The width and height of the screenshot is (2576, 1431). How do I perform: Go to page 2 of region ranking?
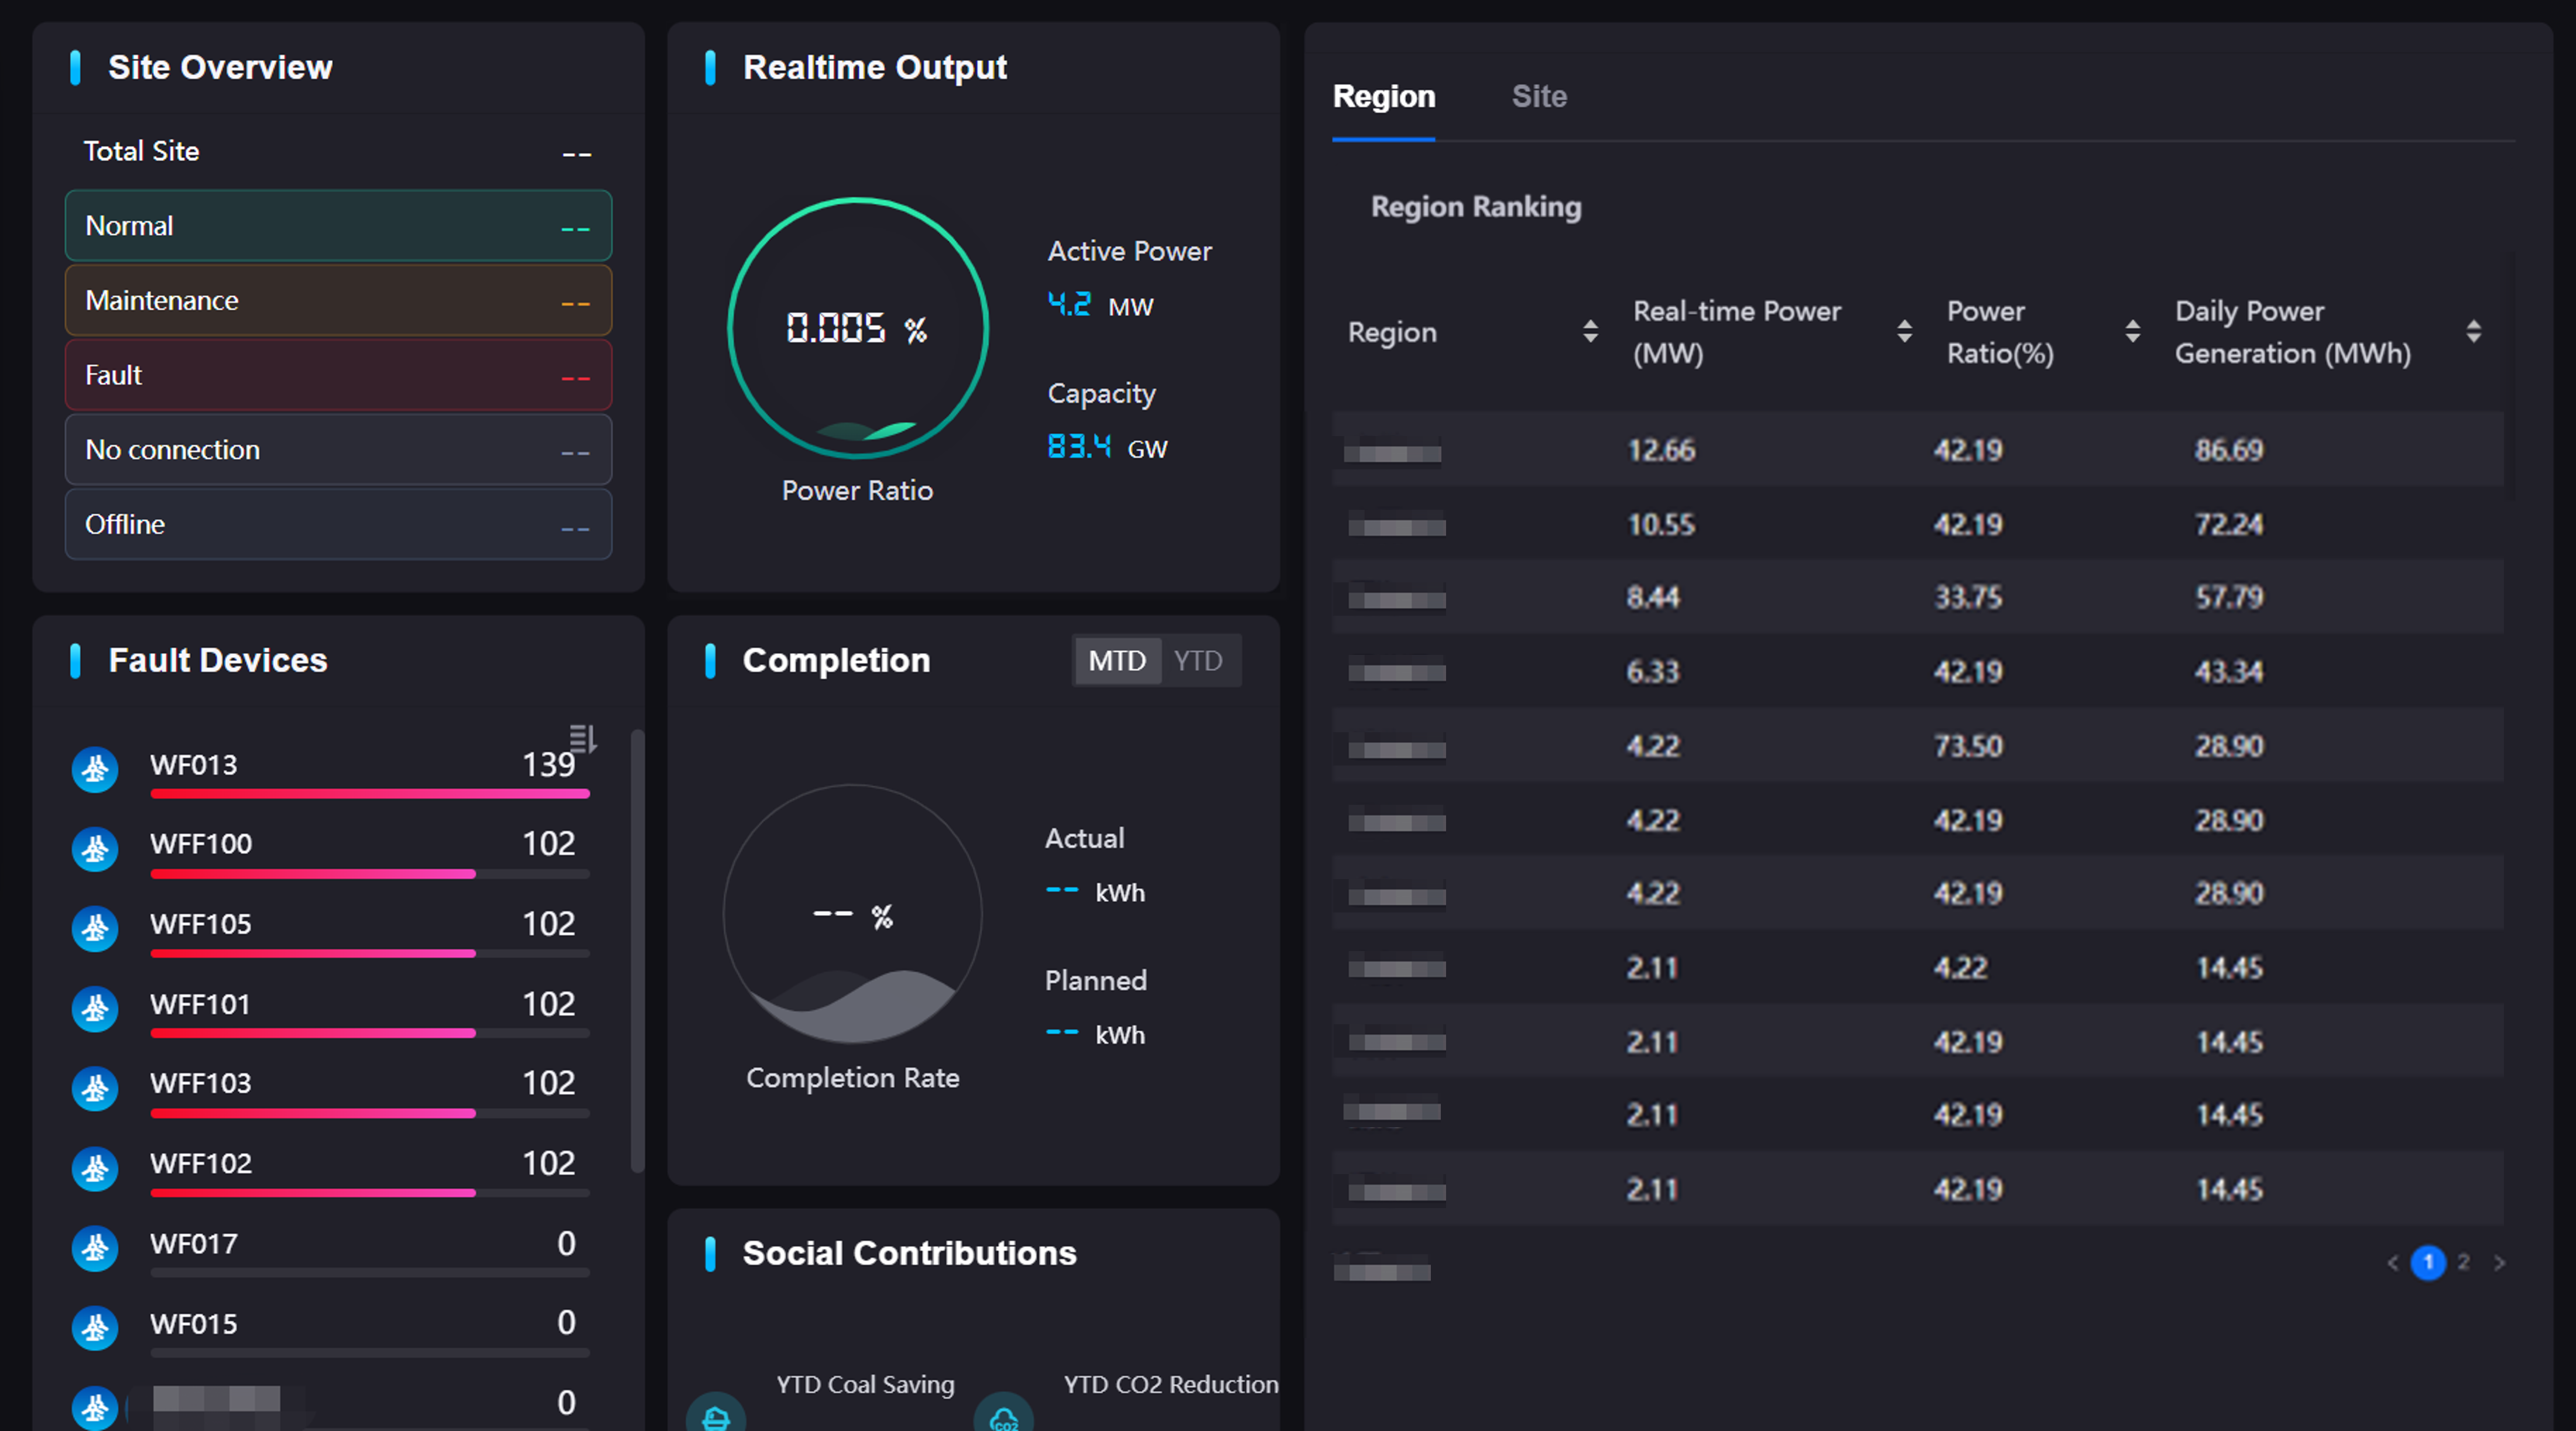point(2463,1262)
